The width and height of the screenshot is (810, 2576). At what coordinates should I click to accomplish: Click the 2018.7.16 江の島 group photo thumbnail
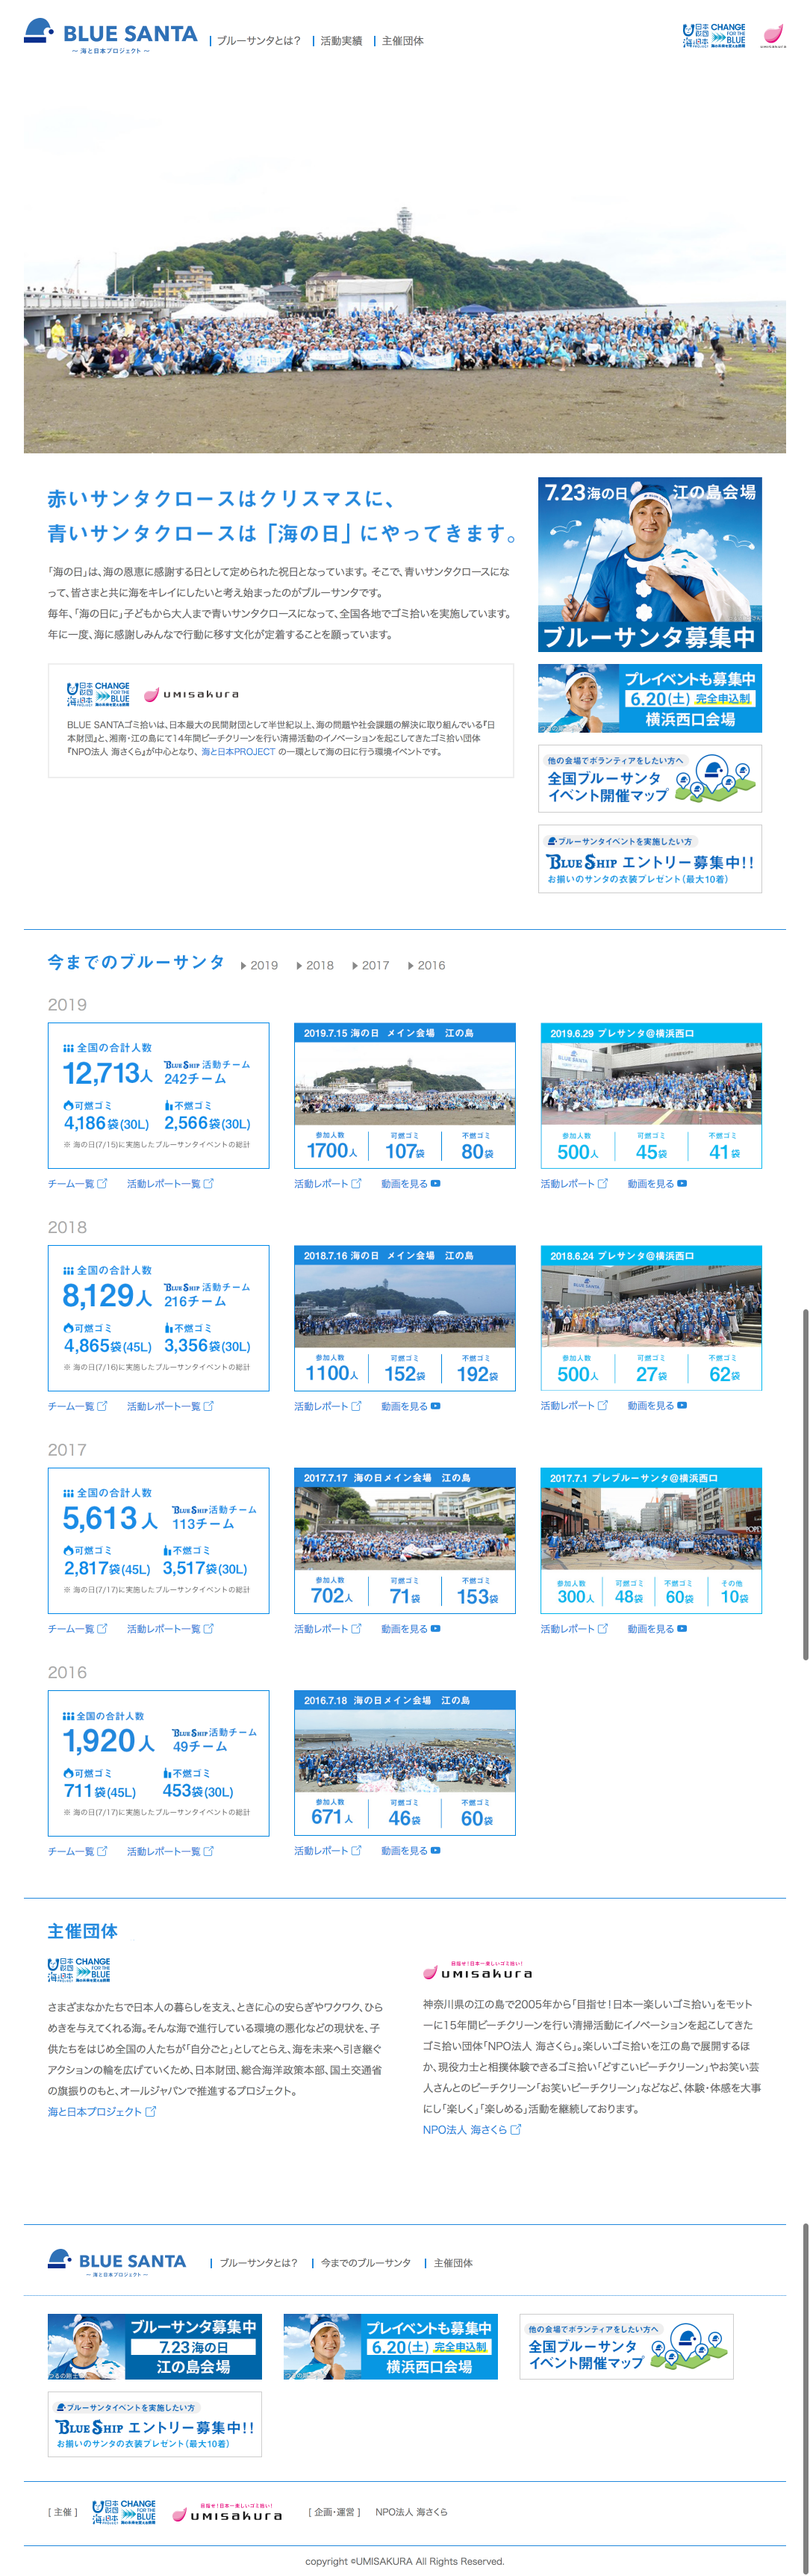click(x=404, y=1306)
